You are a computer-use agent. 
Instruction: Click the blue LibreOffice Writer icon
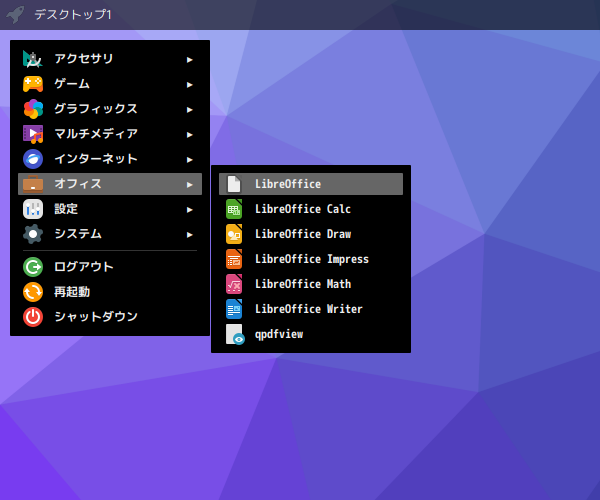coord(234,309)
